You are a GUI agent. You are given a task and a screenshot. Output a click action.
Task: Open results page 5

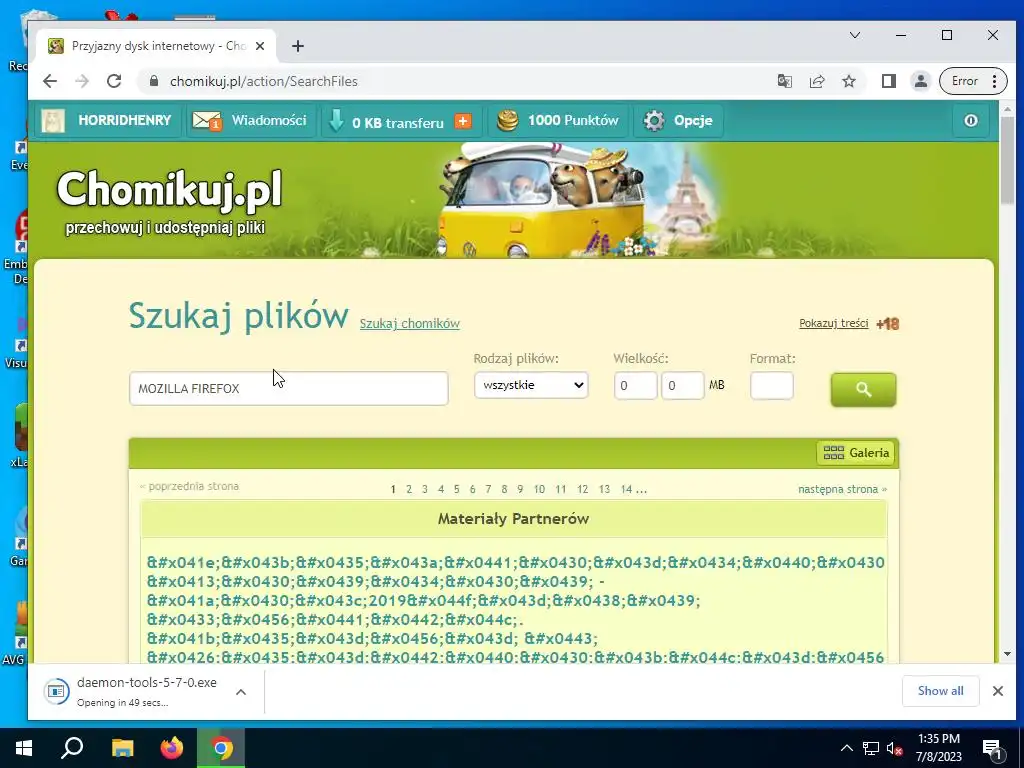(456, 489)
